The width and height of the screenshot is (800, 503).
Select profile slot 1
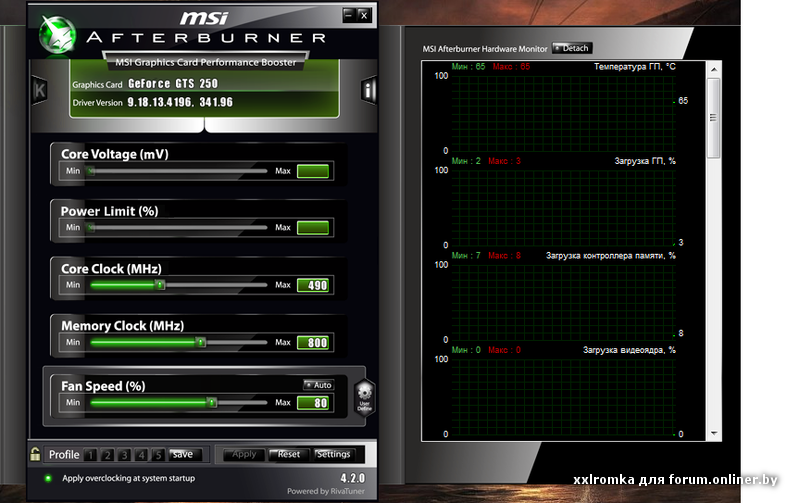(x=91, y=455)
